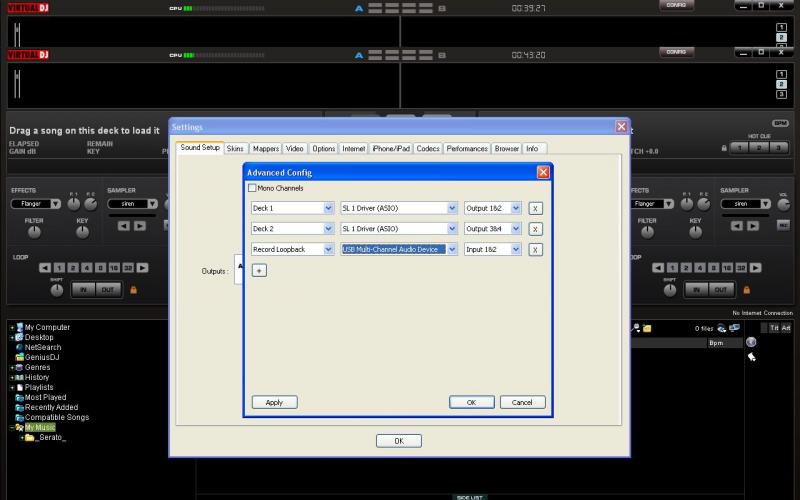Click Apply in Advanced Config

tap(274, 403)
